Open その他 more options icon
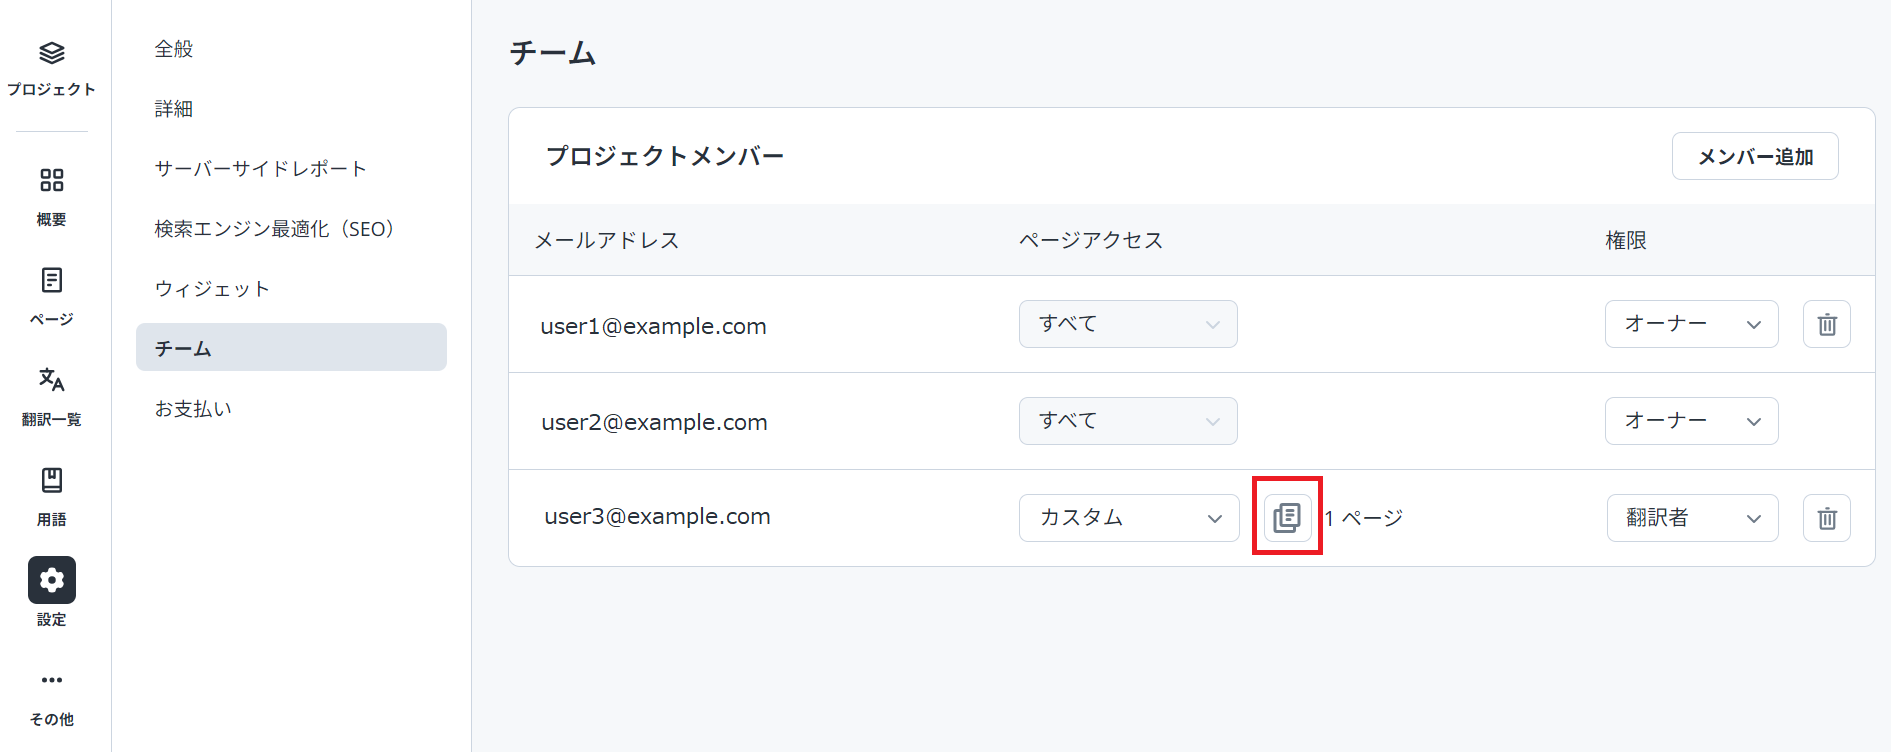The height and width of the screenshot is (752, 1891). tap(52, 680)
